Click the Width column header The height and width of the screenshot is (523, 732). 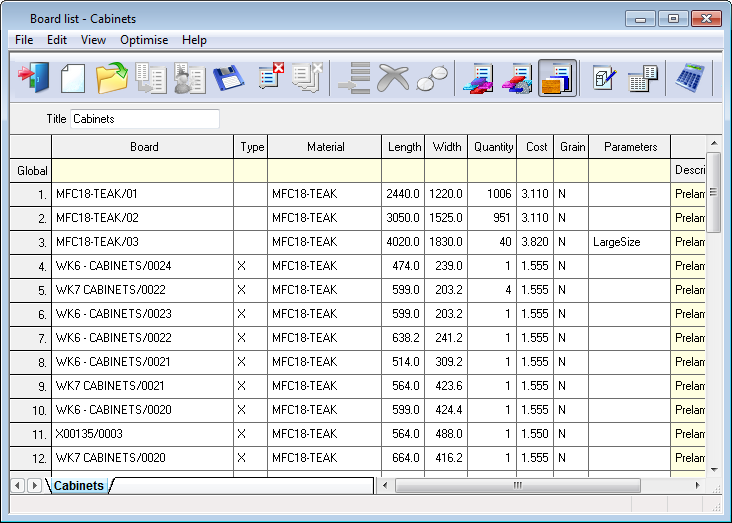tap(446, 147)
